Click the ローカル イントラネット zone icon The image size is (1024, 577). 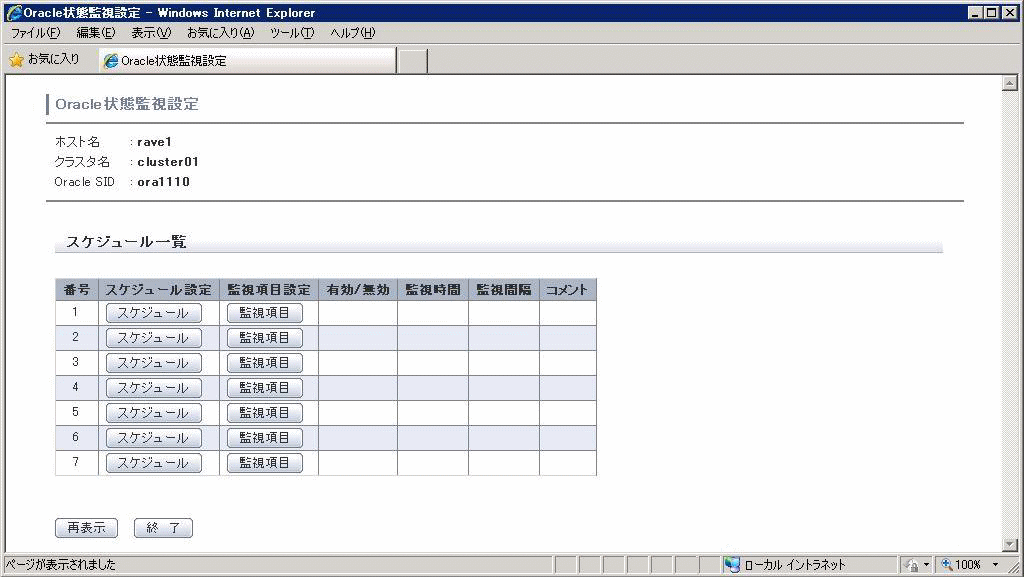pyautogui.click(x=733, y=565)
